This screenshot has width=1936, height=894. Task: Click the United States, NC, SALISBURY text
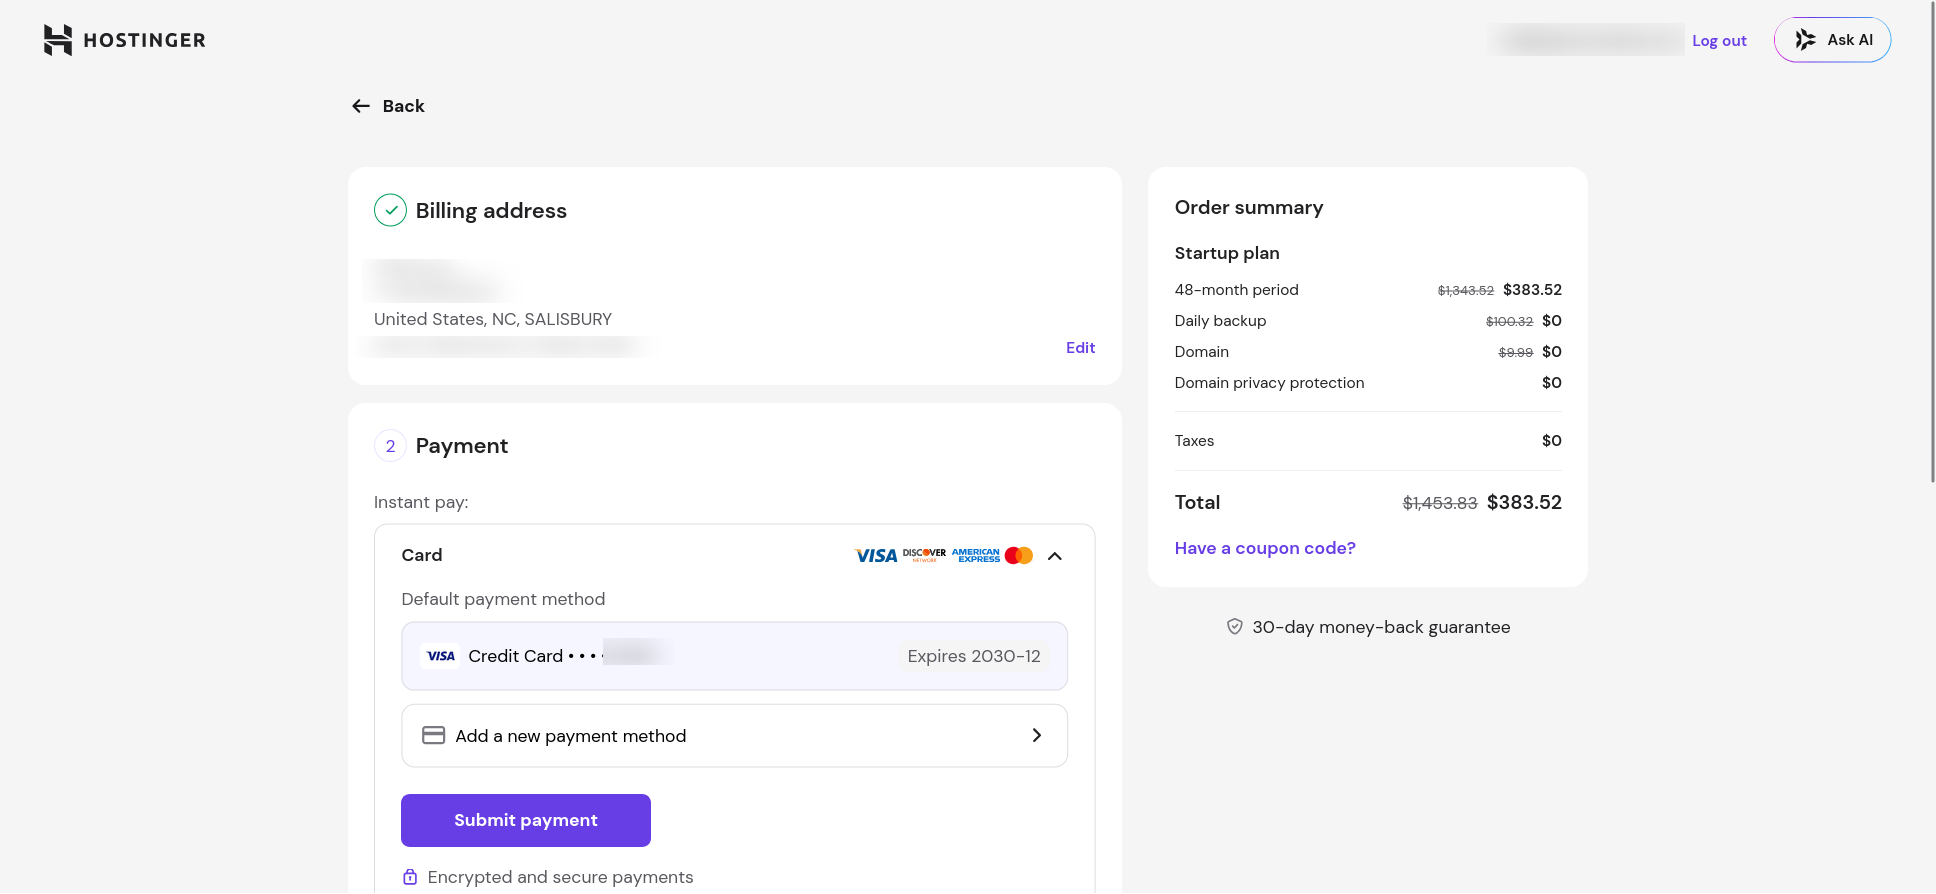click(x=493, y=319)
